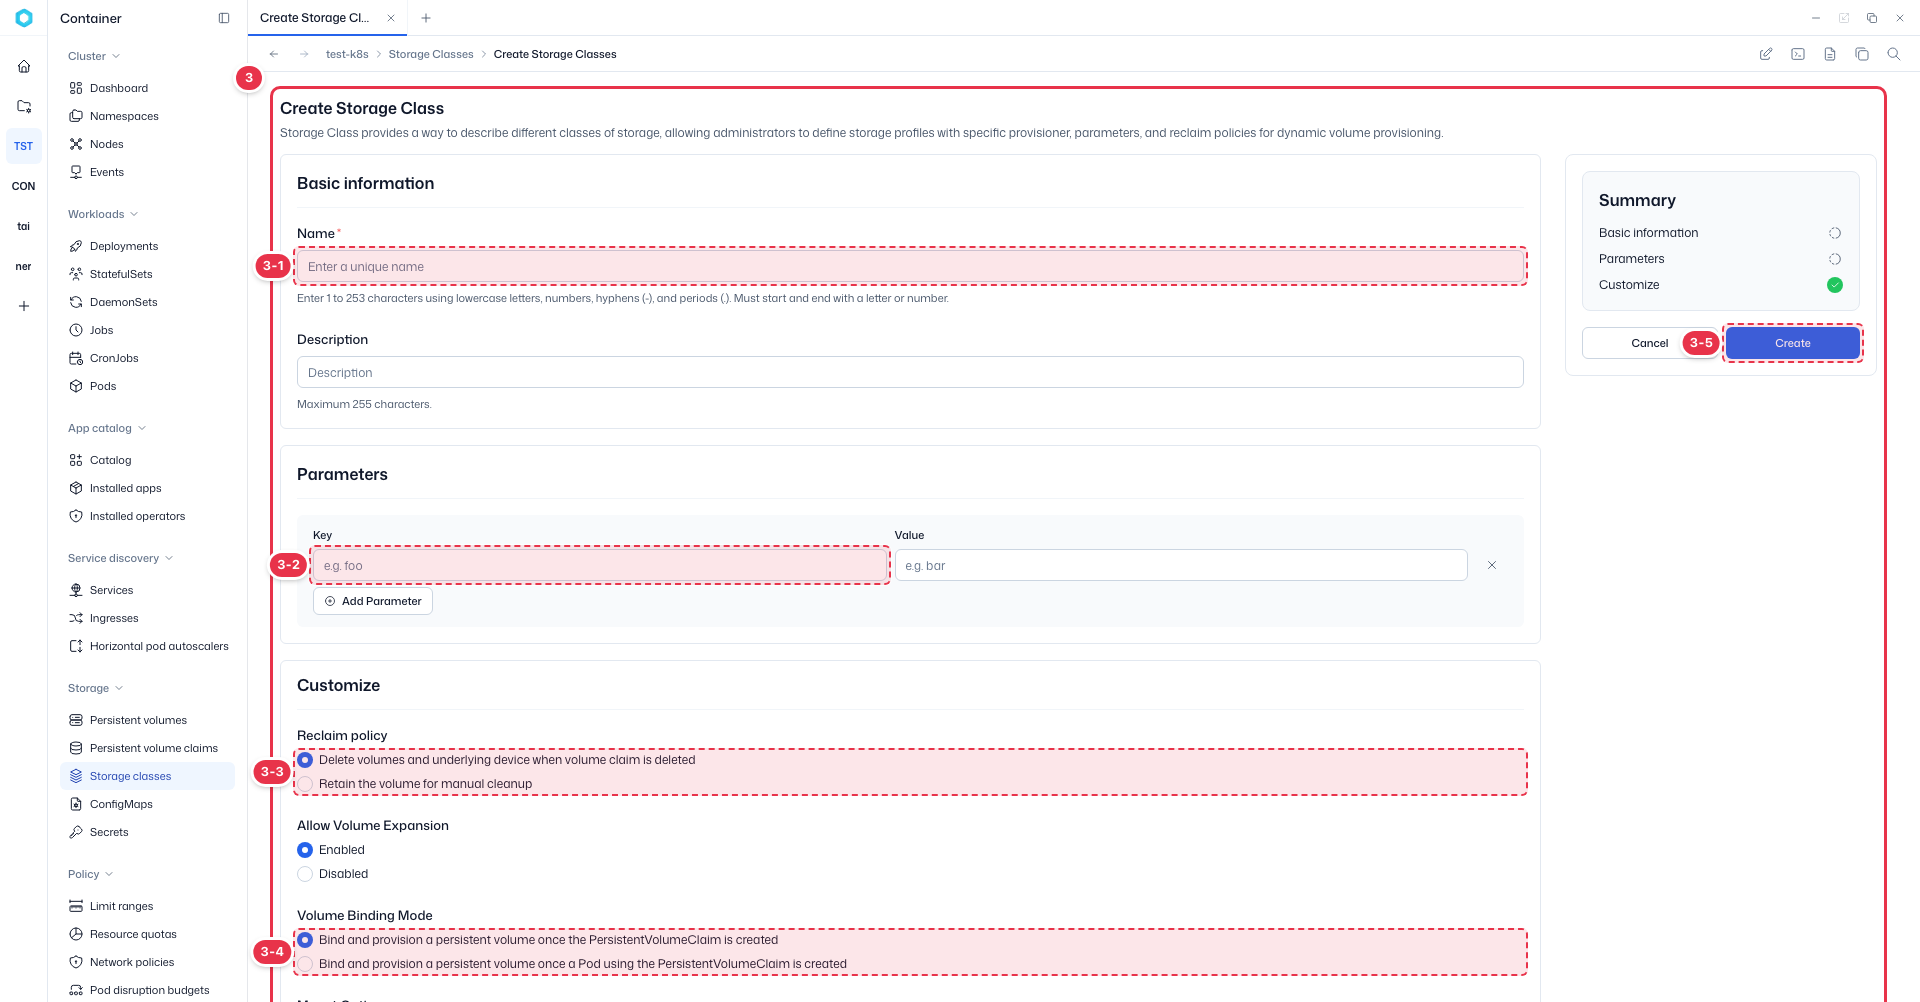1920x1002 pixels.
Task: Select the Delete volumes reclaim policy radio
Action: (x=305, y=760)
